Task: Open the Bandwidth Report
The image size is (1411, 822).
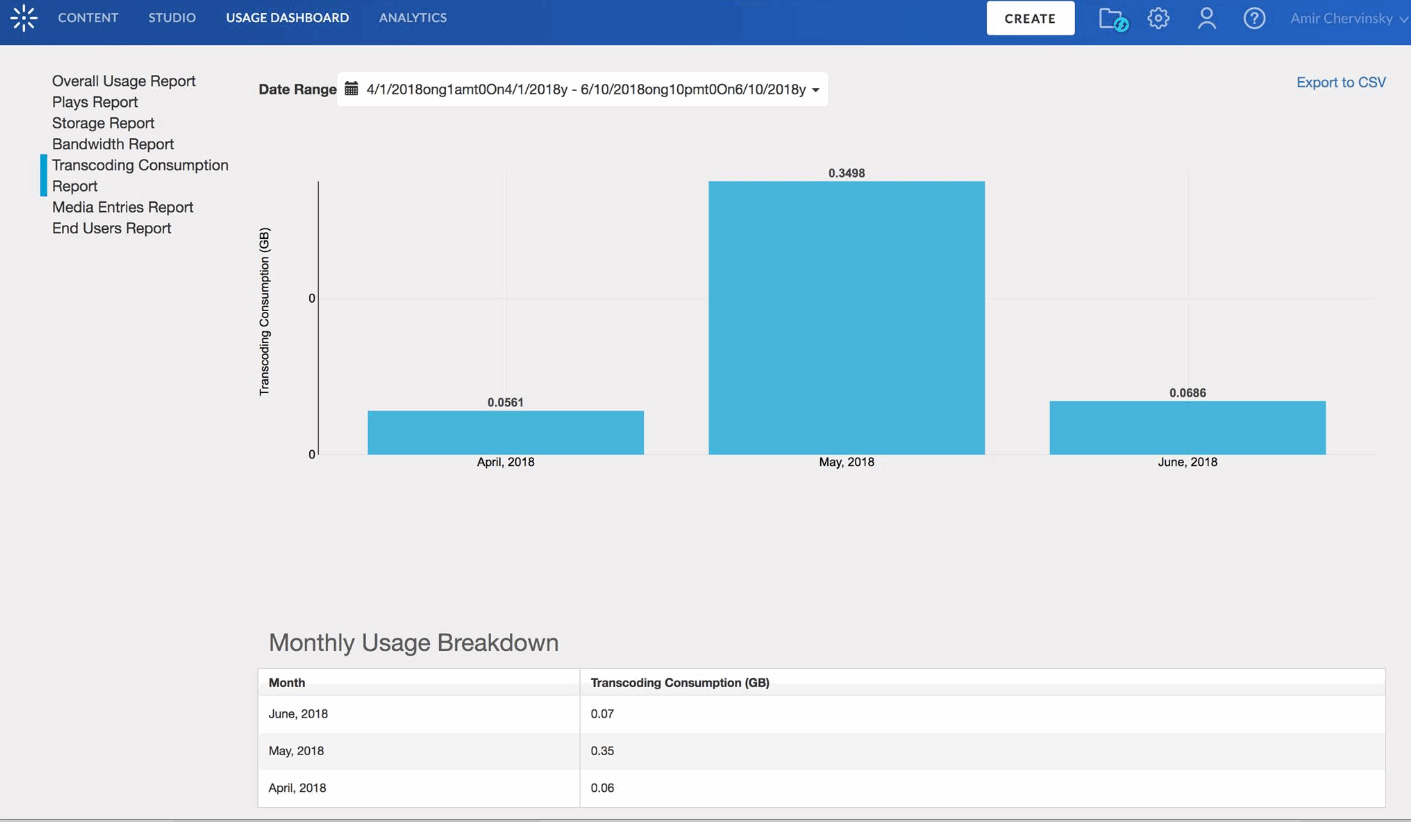Action: 113,144
